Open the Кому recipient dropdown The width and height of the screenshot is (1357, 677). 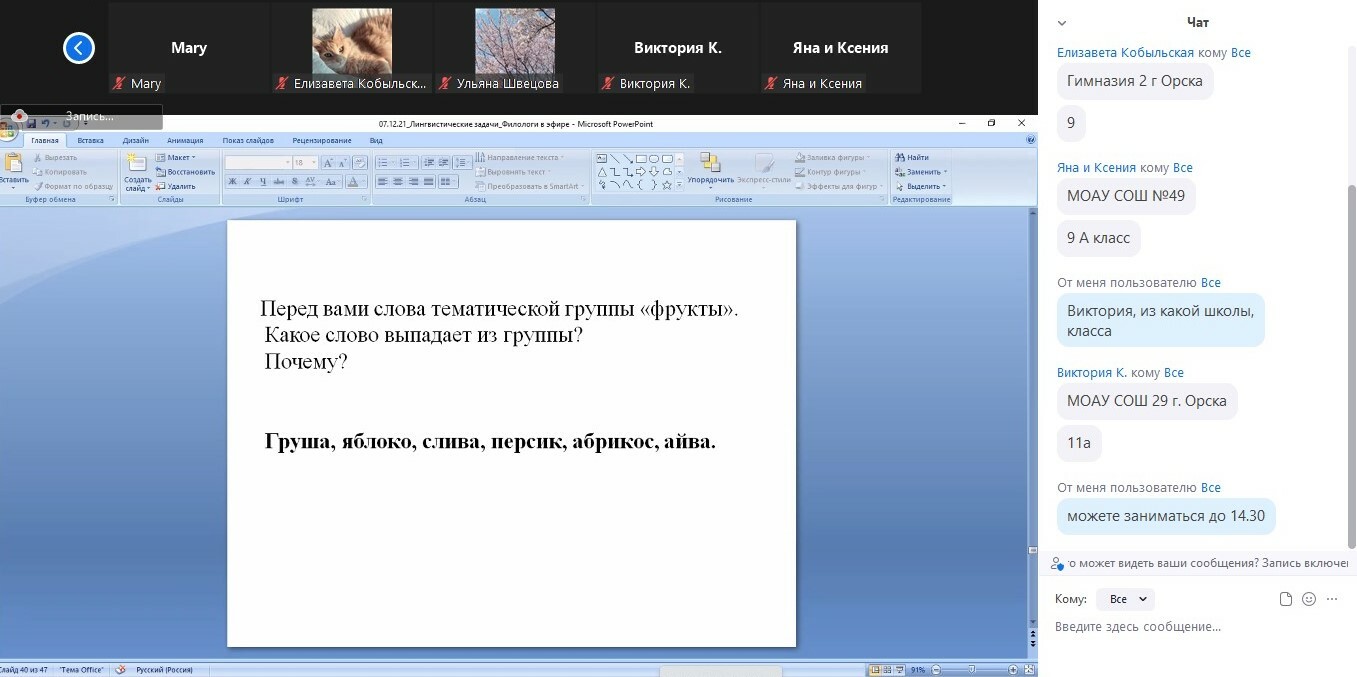pyautogui.click(x=1125, y=599)
